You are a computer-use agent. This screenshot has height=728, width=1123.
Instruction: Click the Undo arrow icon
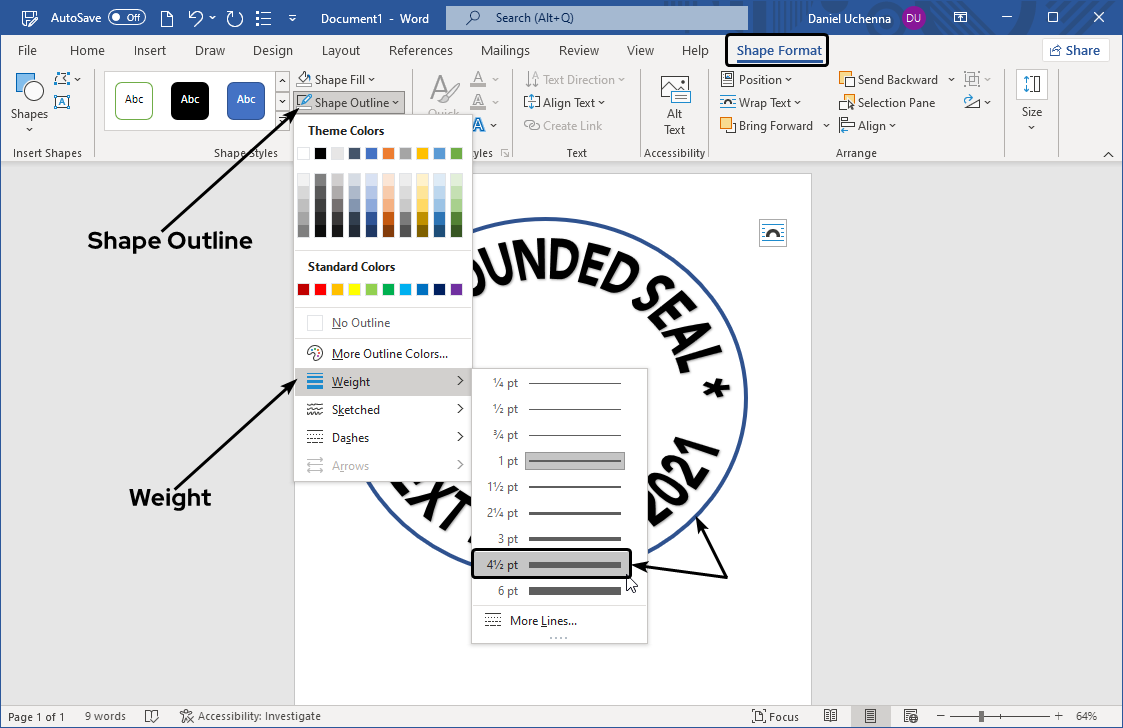click(x=196, y=18)
